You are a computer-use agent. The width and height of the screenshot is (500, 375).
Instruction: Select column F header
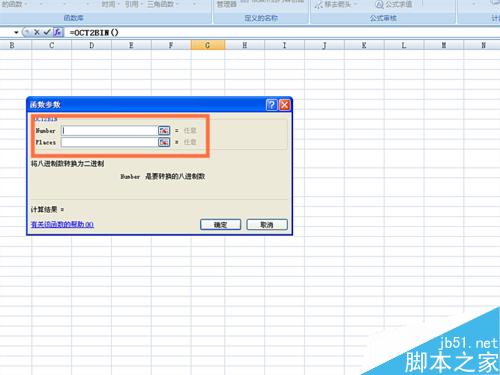(x=171, y=45)
